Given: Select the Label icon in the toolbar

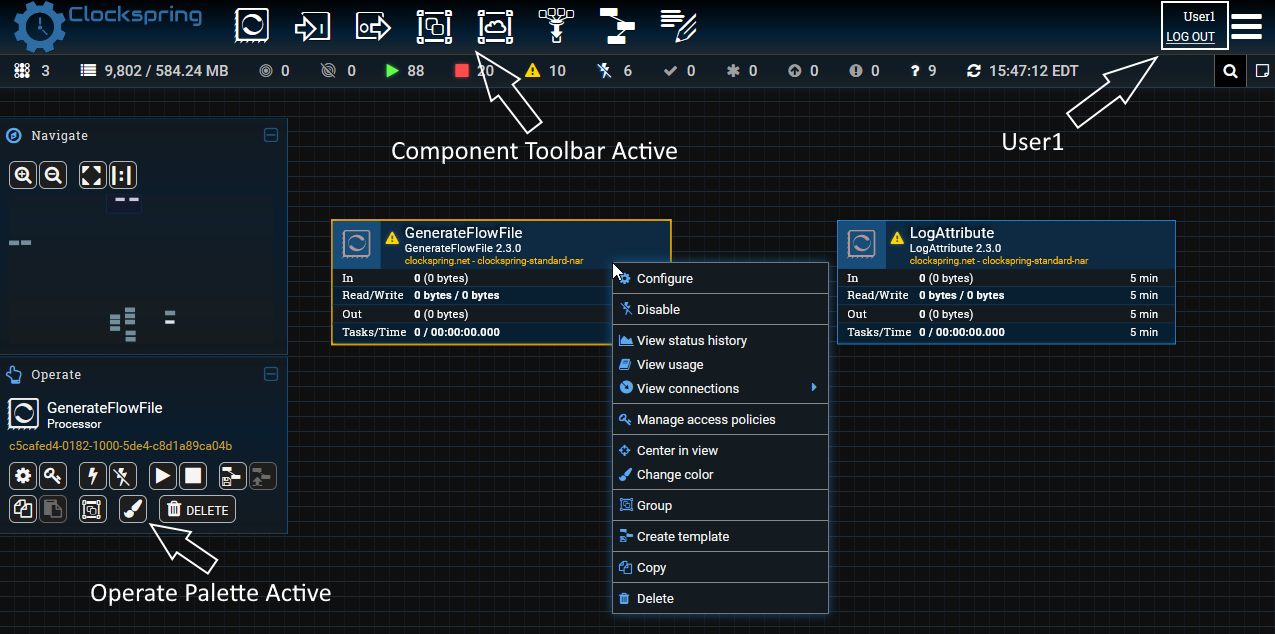Looking at the screenshot, I should point(678,26).
